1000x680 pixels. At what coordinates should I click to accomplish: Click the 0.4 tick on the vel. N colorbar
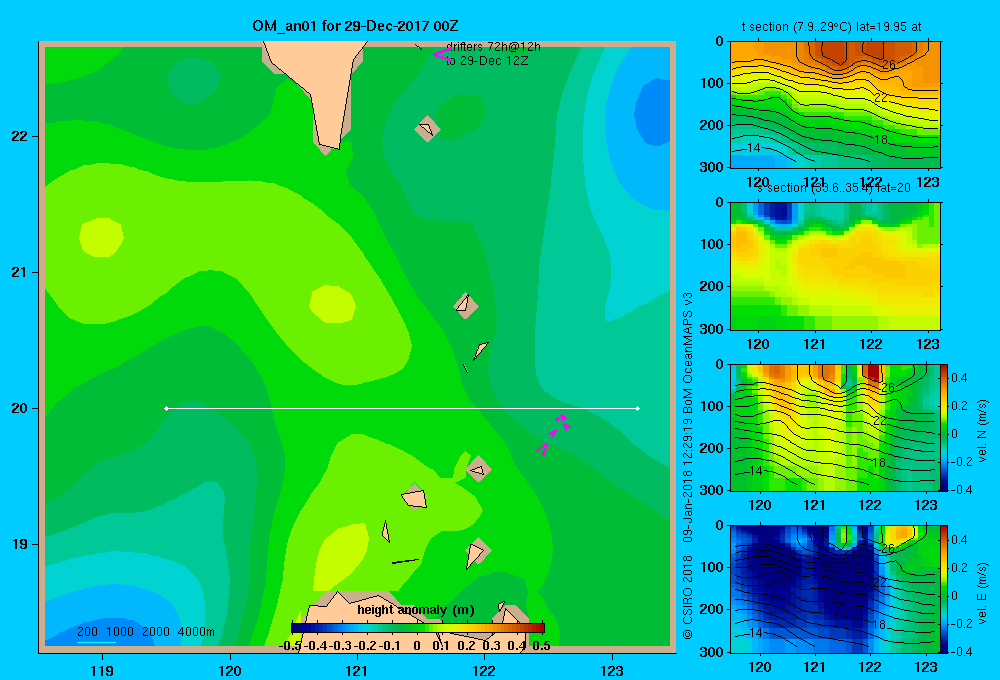(959, 378)
